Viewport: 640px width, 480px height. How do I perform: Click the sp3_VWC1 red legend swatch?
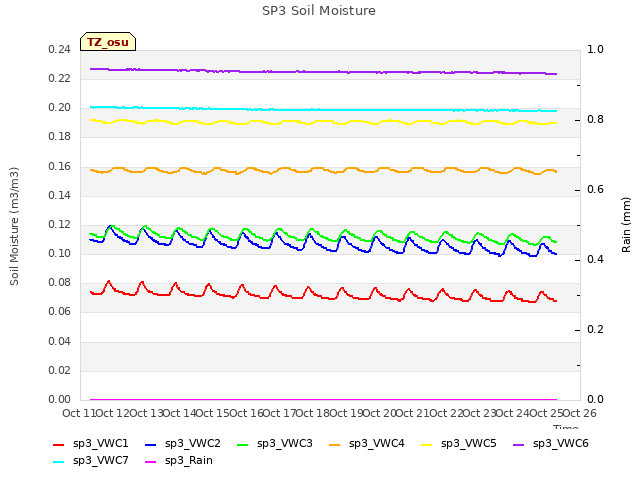(59, 444)
